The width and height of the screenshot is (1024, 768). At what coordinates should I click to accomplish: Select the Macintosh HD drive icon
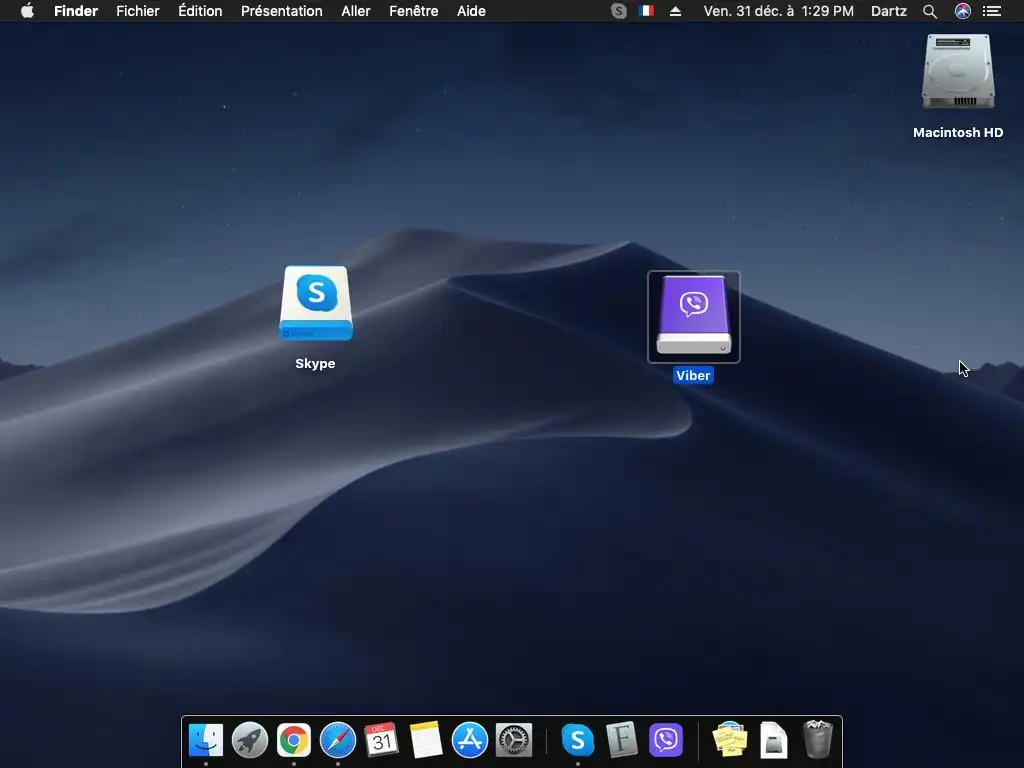958,72
